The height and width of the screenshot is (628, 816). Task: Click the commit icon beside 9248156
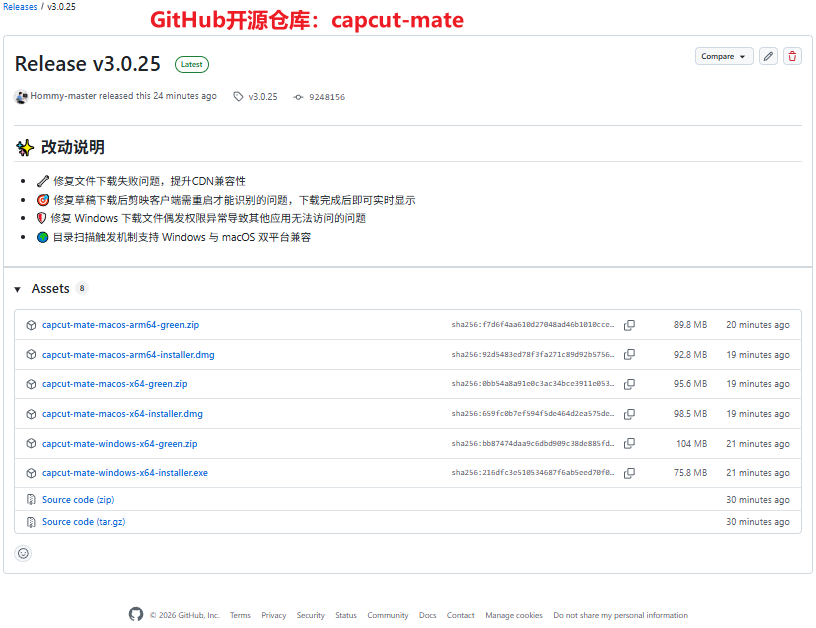point(298,97)
